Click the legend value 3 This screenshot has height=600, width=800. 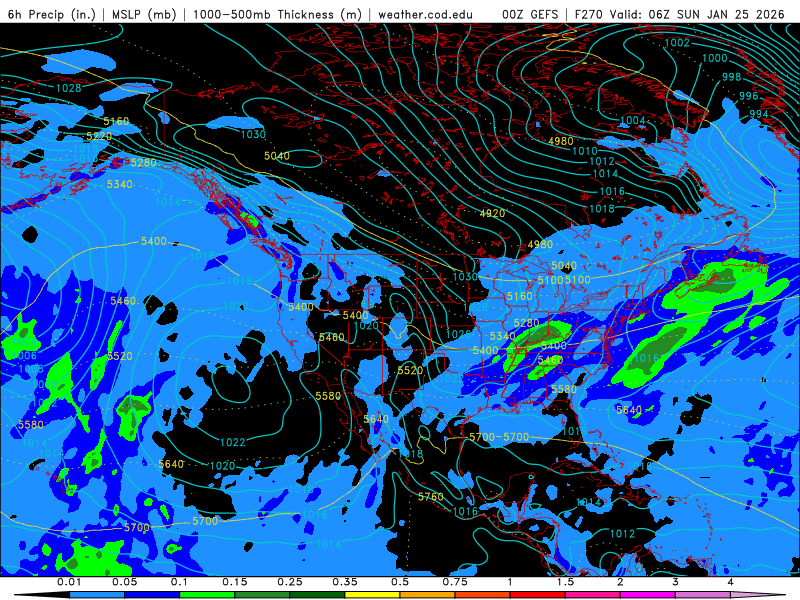coord(675,582)
